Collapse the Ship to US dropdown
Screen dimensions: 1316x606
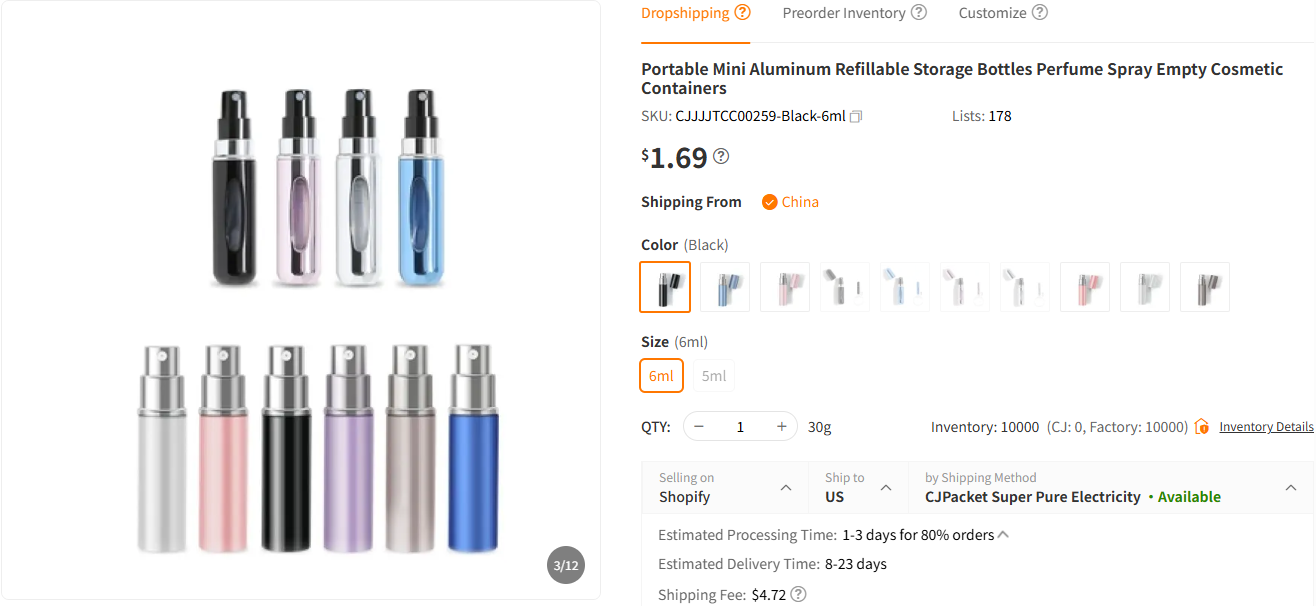(886, 487)
